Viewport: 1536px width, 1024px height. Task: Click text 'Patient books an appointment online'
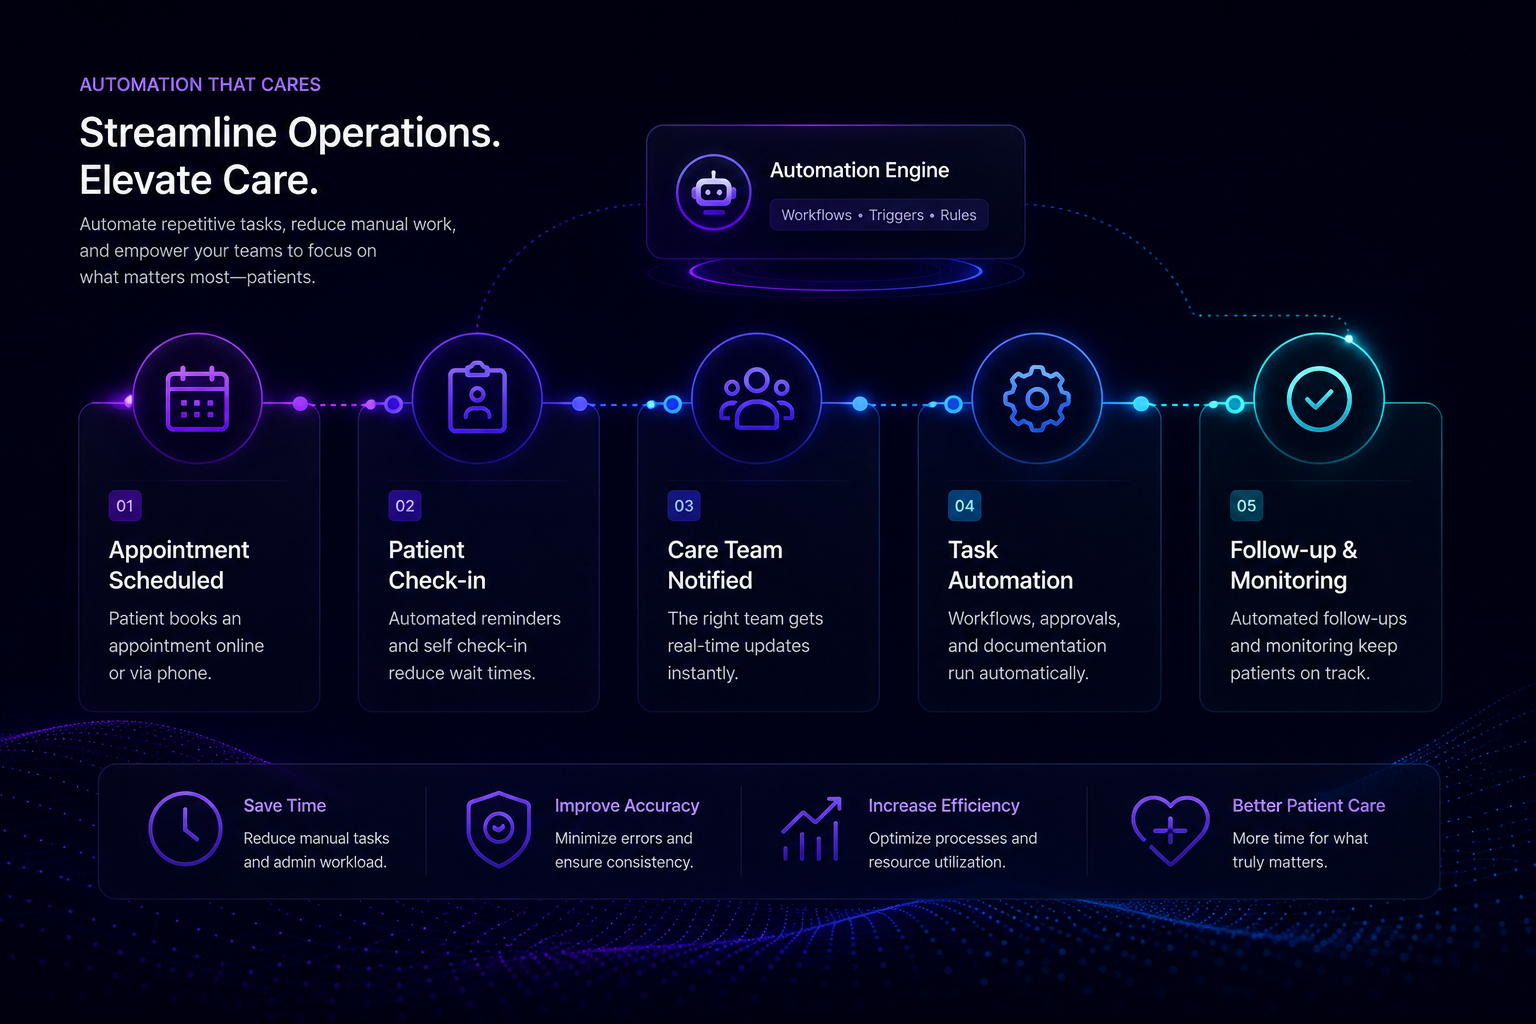pyautogui.click(x=186, y=632)
